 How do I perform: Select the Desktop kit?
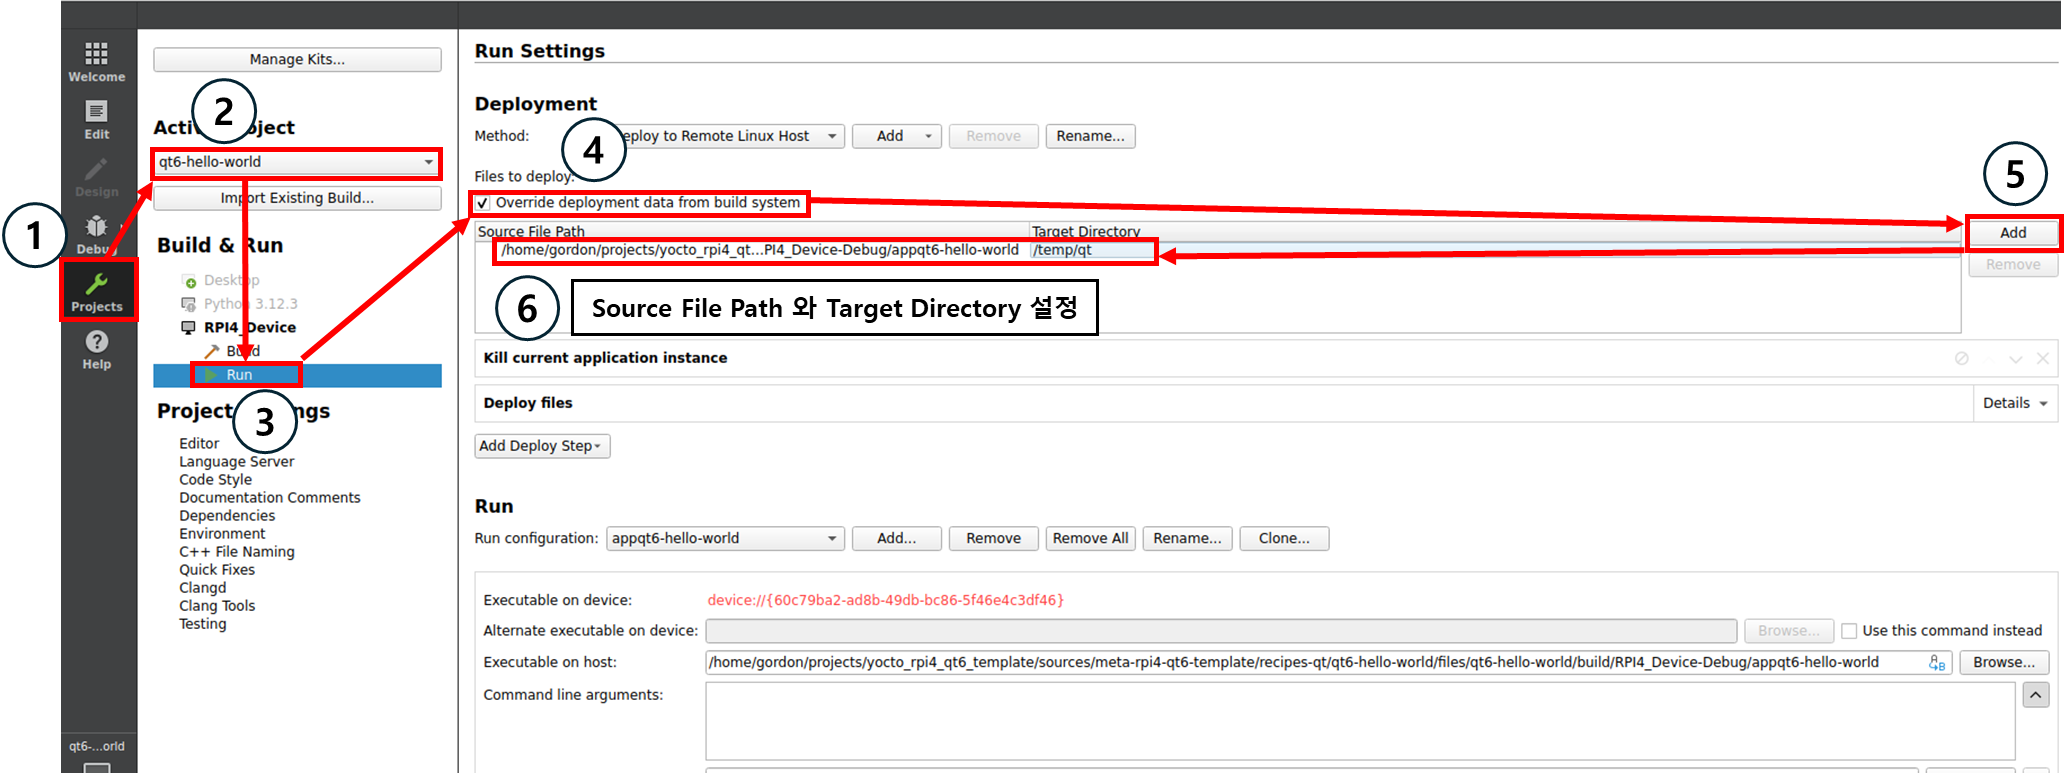232,280
